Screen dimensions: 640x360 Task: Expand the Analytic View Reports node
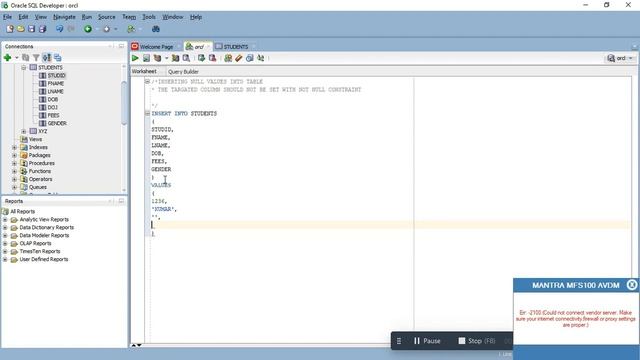coord(5,220)
